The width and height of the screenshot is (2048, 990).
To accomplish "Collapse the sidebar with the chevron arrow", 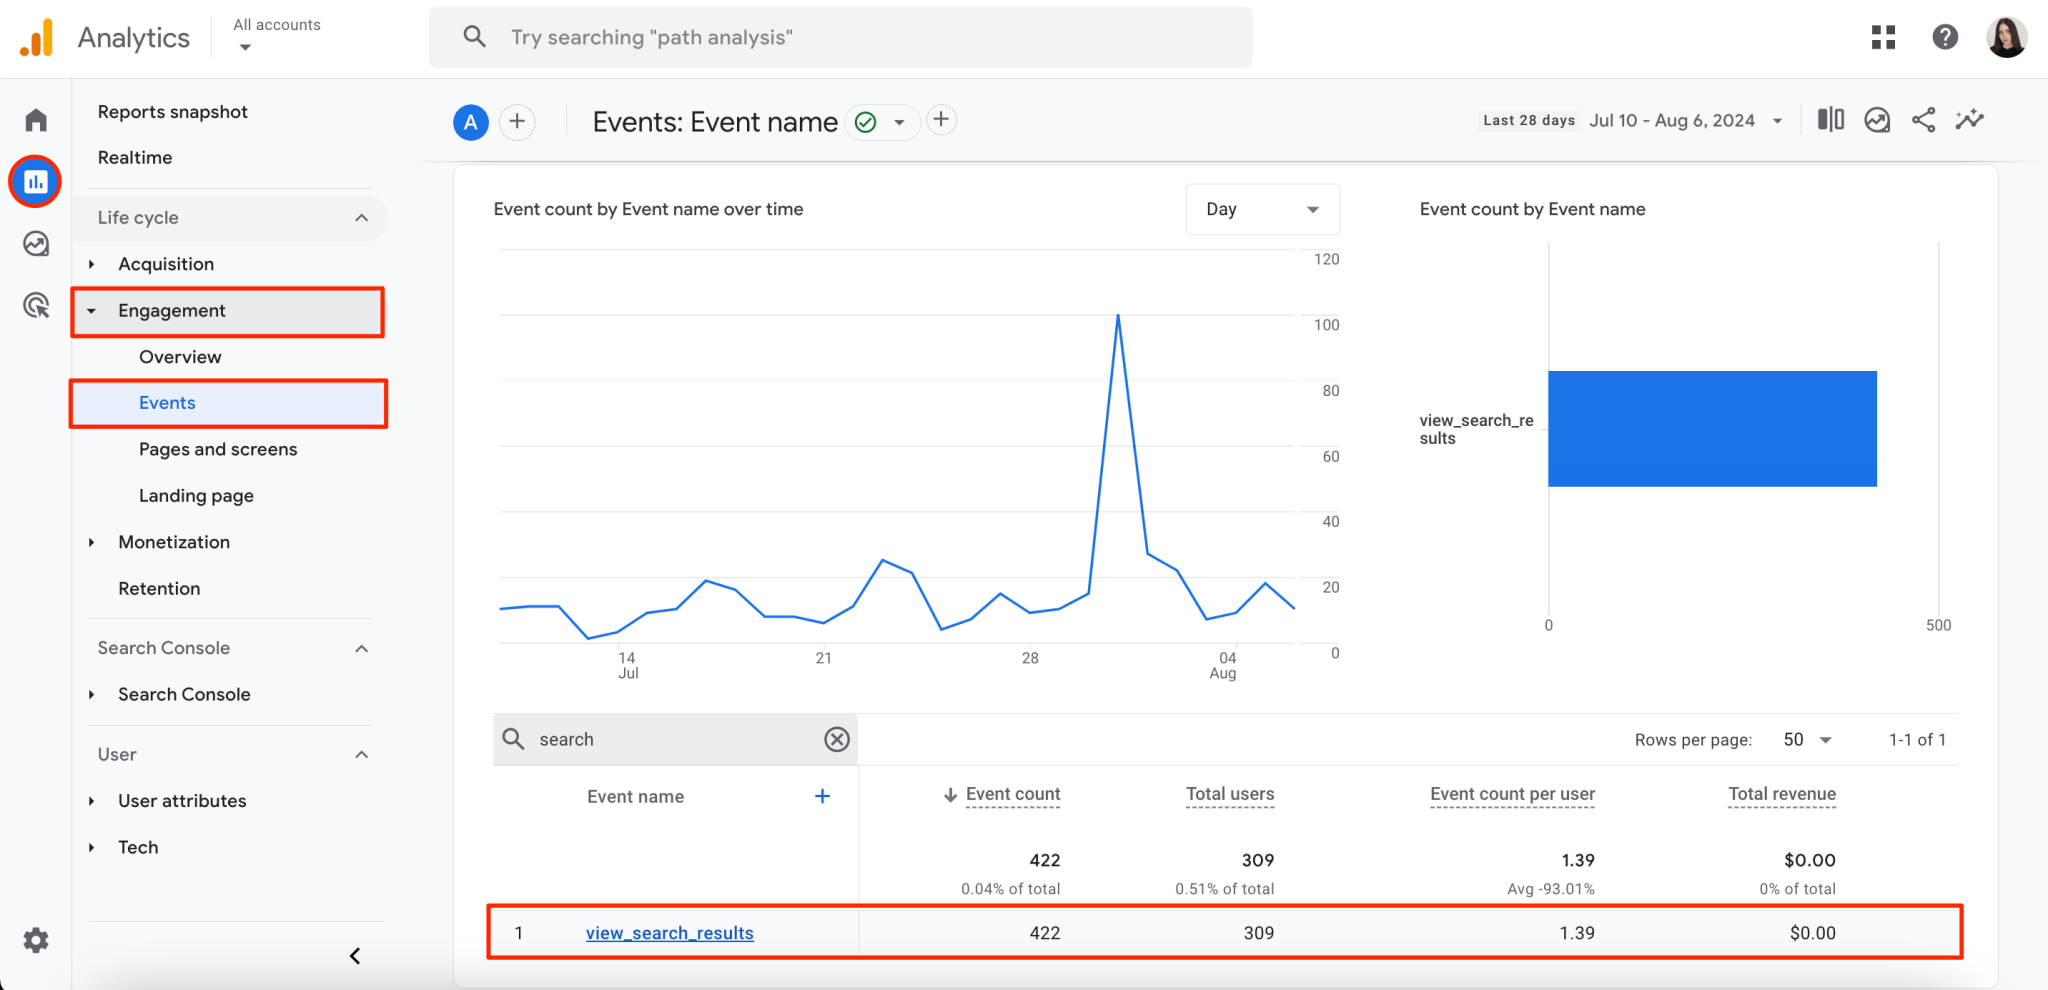I will coord(354,955).
